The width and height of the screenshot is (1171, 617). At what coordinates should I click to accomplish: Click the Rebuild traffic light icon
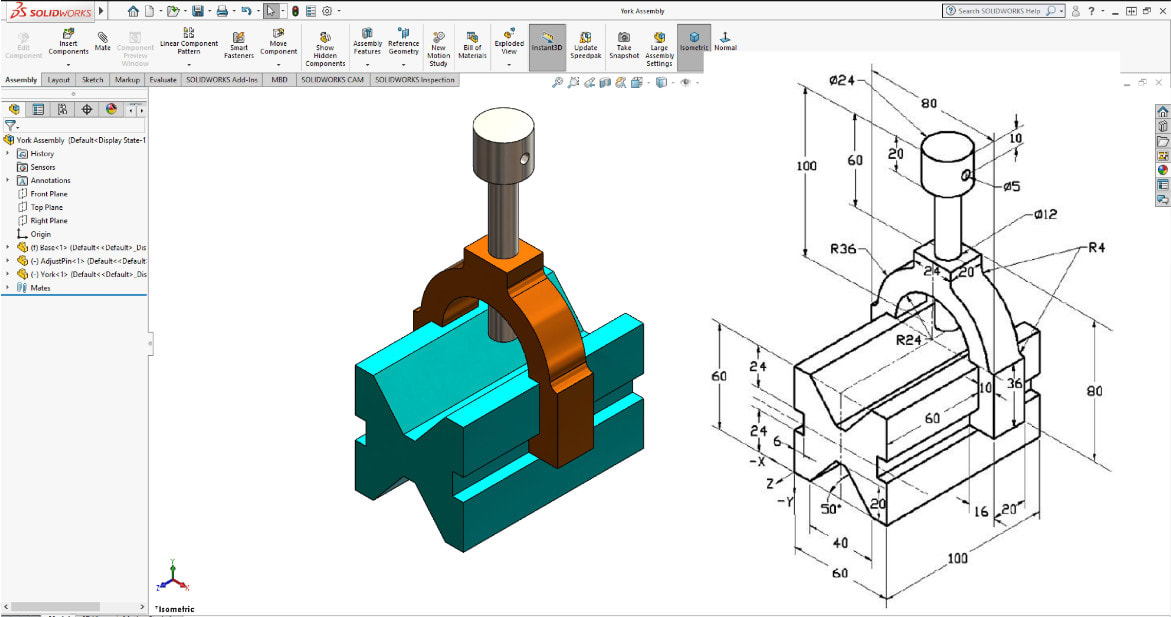coord(295,11)
